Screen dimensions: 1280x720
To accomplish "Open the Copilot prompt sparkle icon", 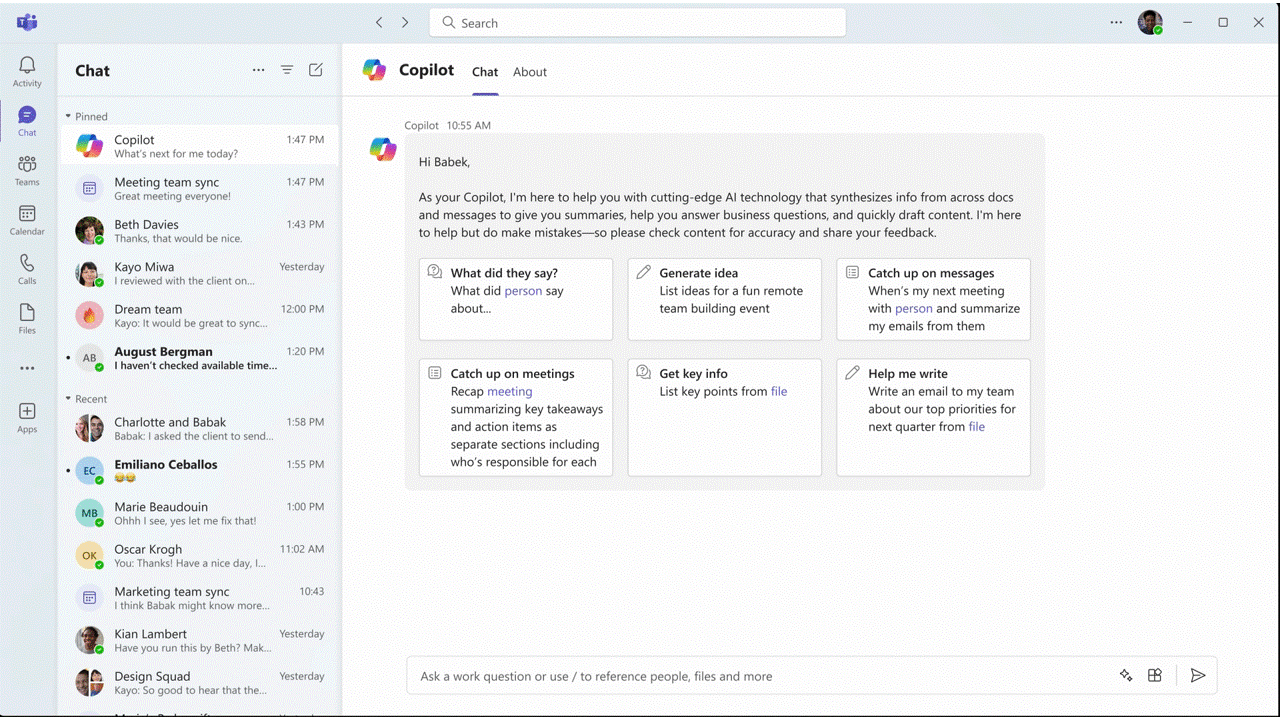I will (1126, 676).
